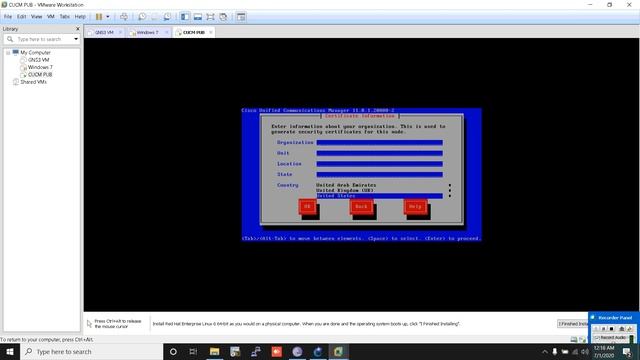Viewport: 640px width, 360px height.
Task: Open the Edit menu
Action: point(22,17)
